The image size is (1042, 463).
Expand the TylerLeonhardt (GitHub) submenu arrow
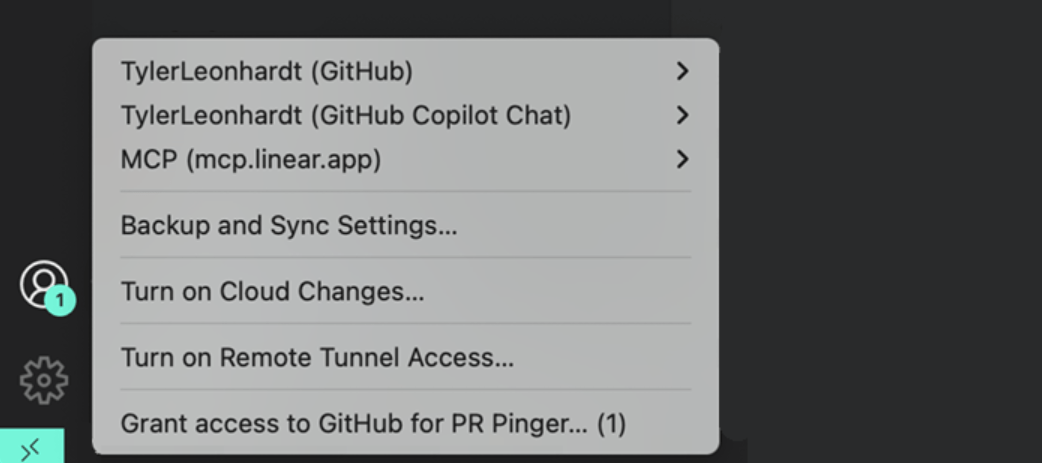tap(682, 71)
